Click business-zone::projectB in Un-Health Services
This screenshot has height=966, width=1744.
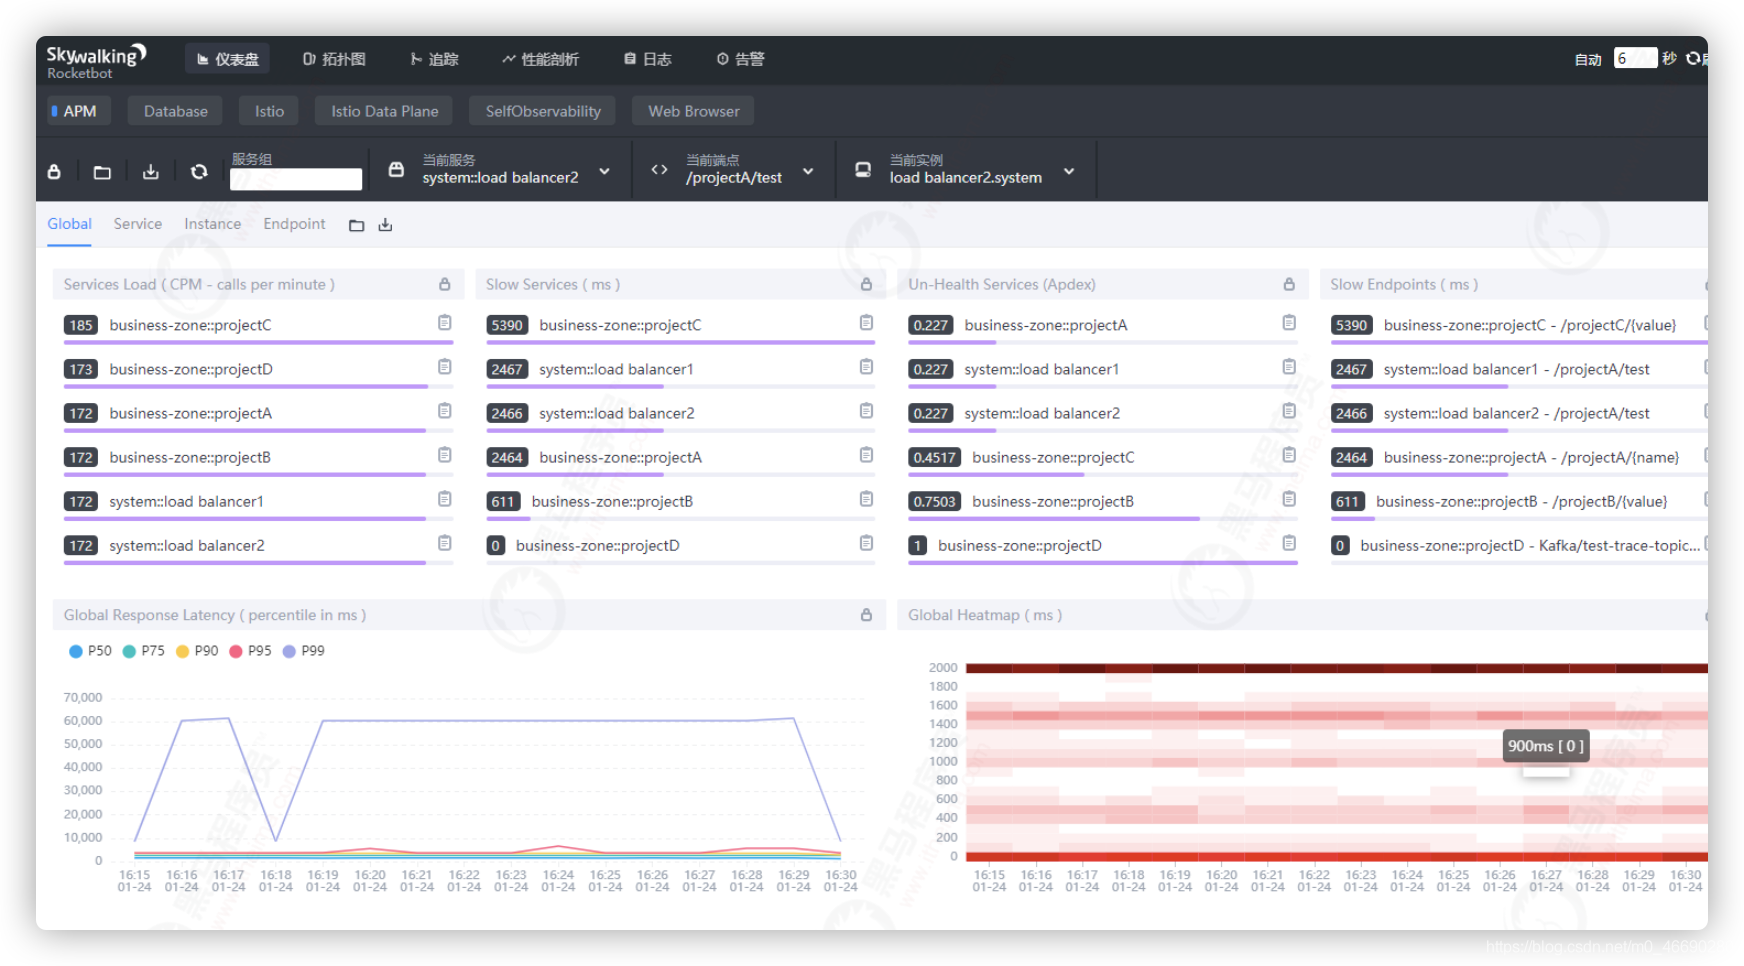coord(1052,501)
